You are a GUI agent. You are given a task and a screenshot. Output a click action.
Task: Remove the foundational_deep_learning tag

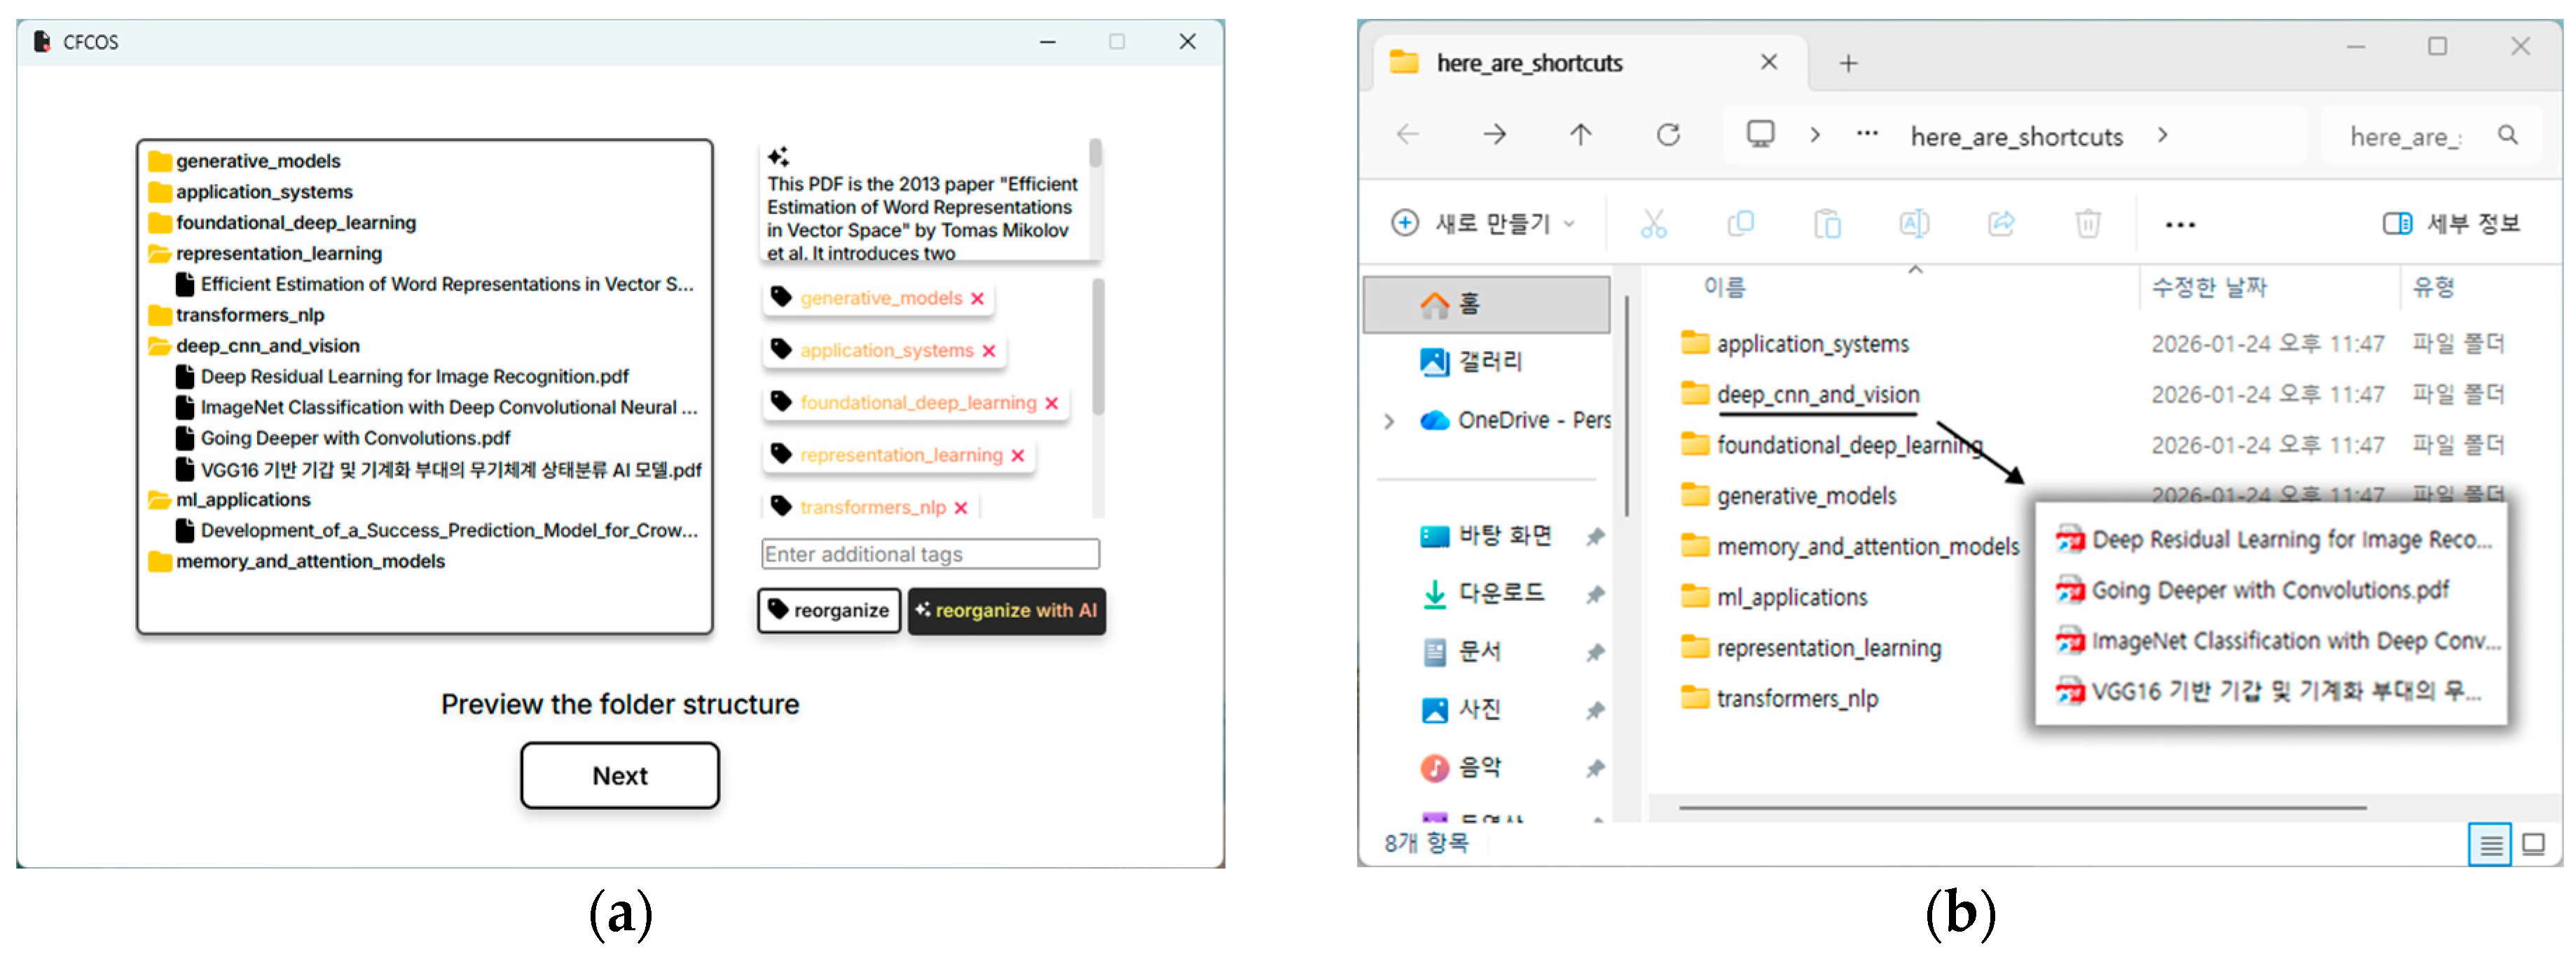[1051, 403]
